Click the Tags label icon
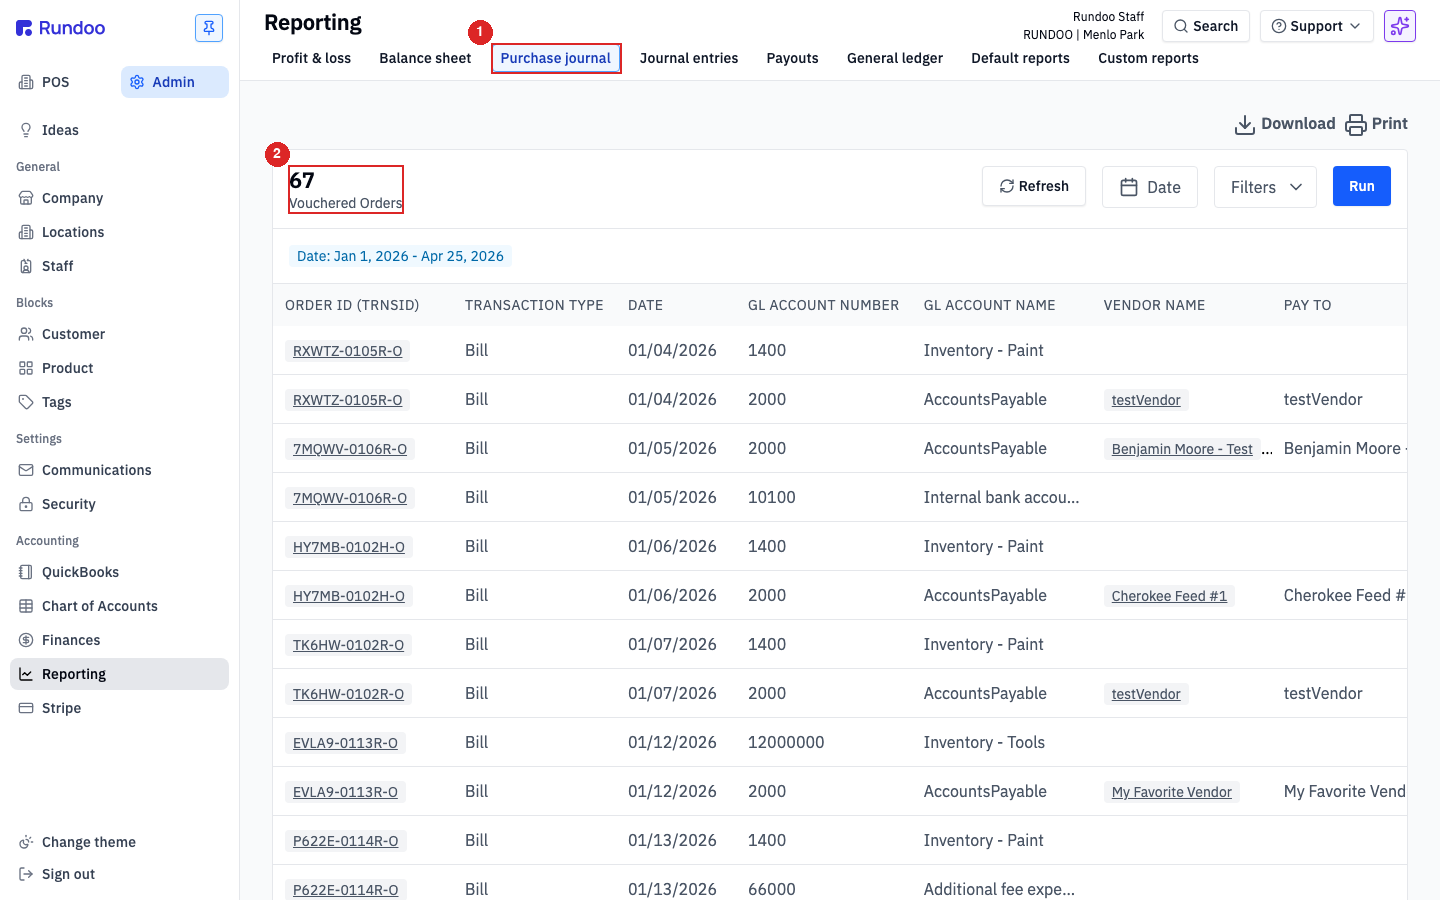The height and width of the screenshot is (900, 1440). point(26,402)
